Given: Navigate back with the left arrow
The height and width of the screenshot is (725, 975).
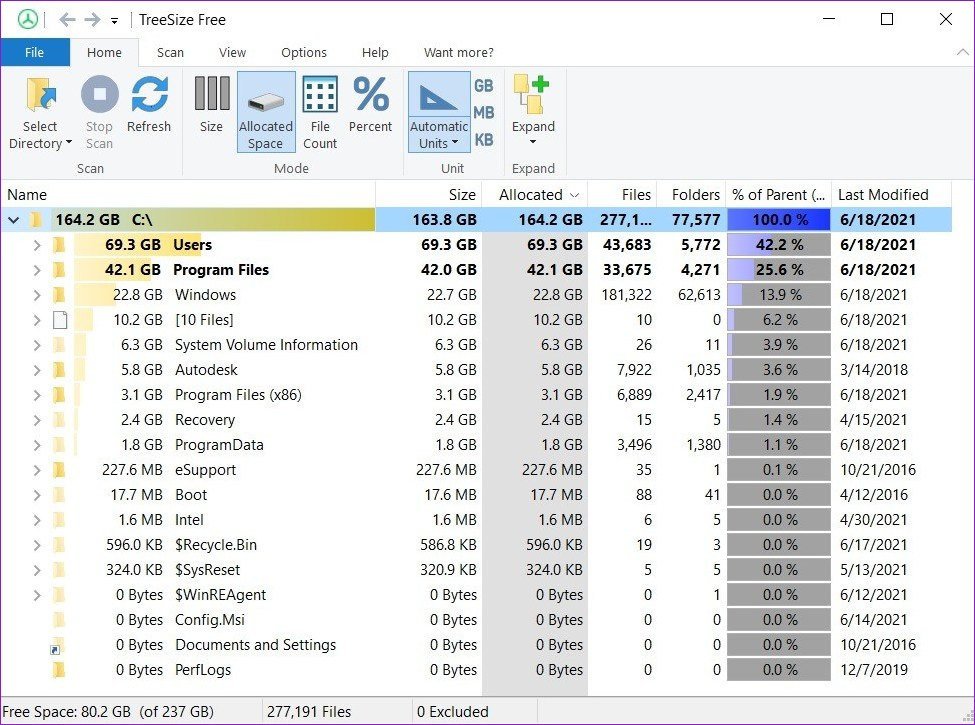Looking at the screenshot, I should (67, 20).
